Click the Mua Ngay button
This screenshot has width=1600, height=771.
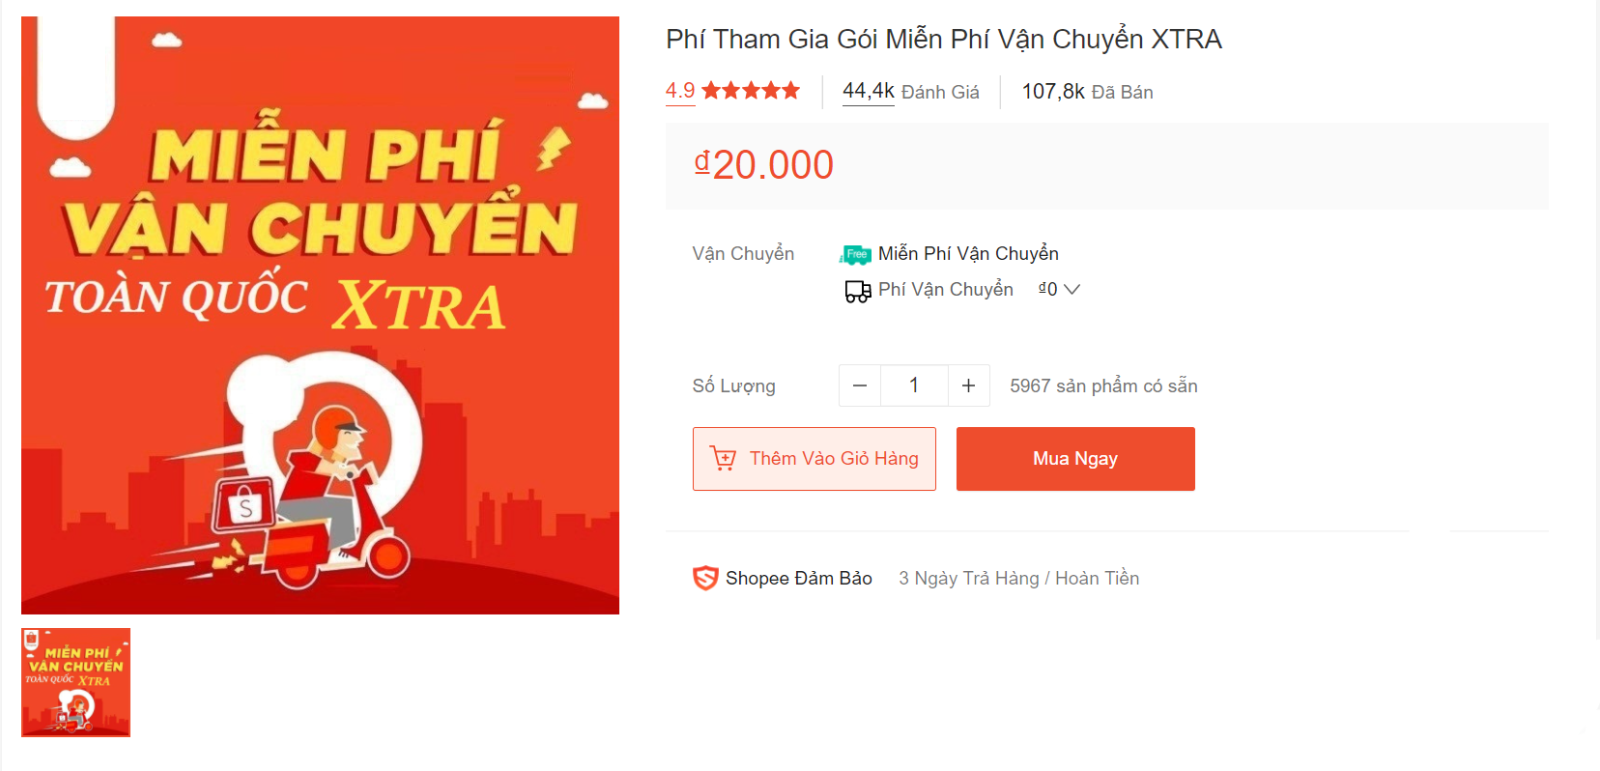pyautogui.click(x=1075, y=459)
